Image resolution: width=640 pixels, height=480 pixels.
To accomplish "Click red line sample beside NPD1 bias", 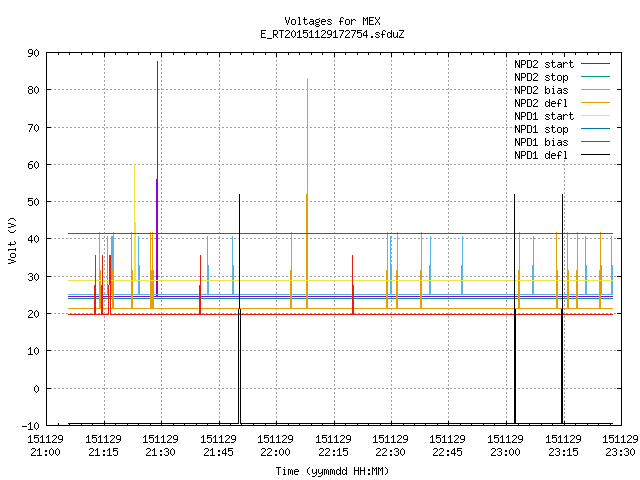I will [595, 142].
